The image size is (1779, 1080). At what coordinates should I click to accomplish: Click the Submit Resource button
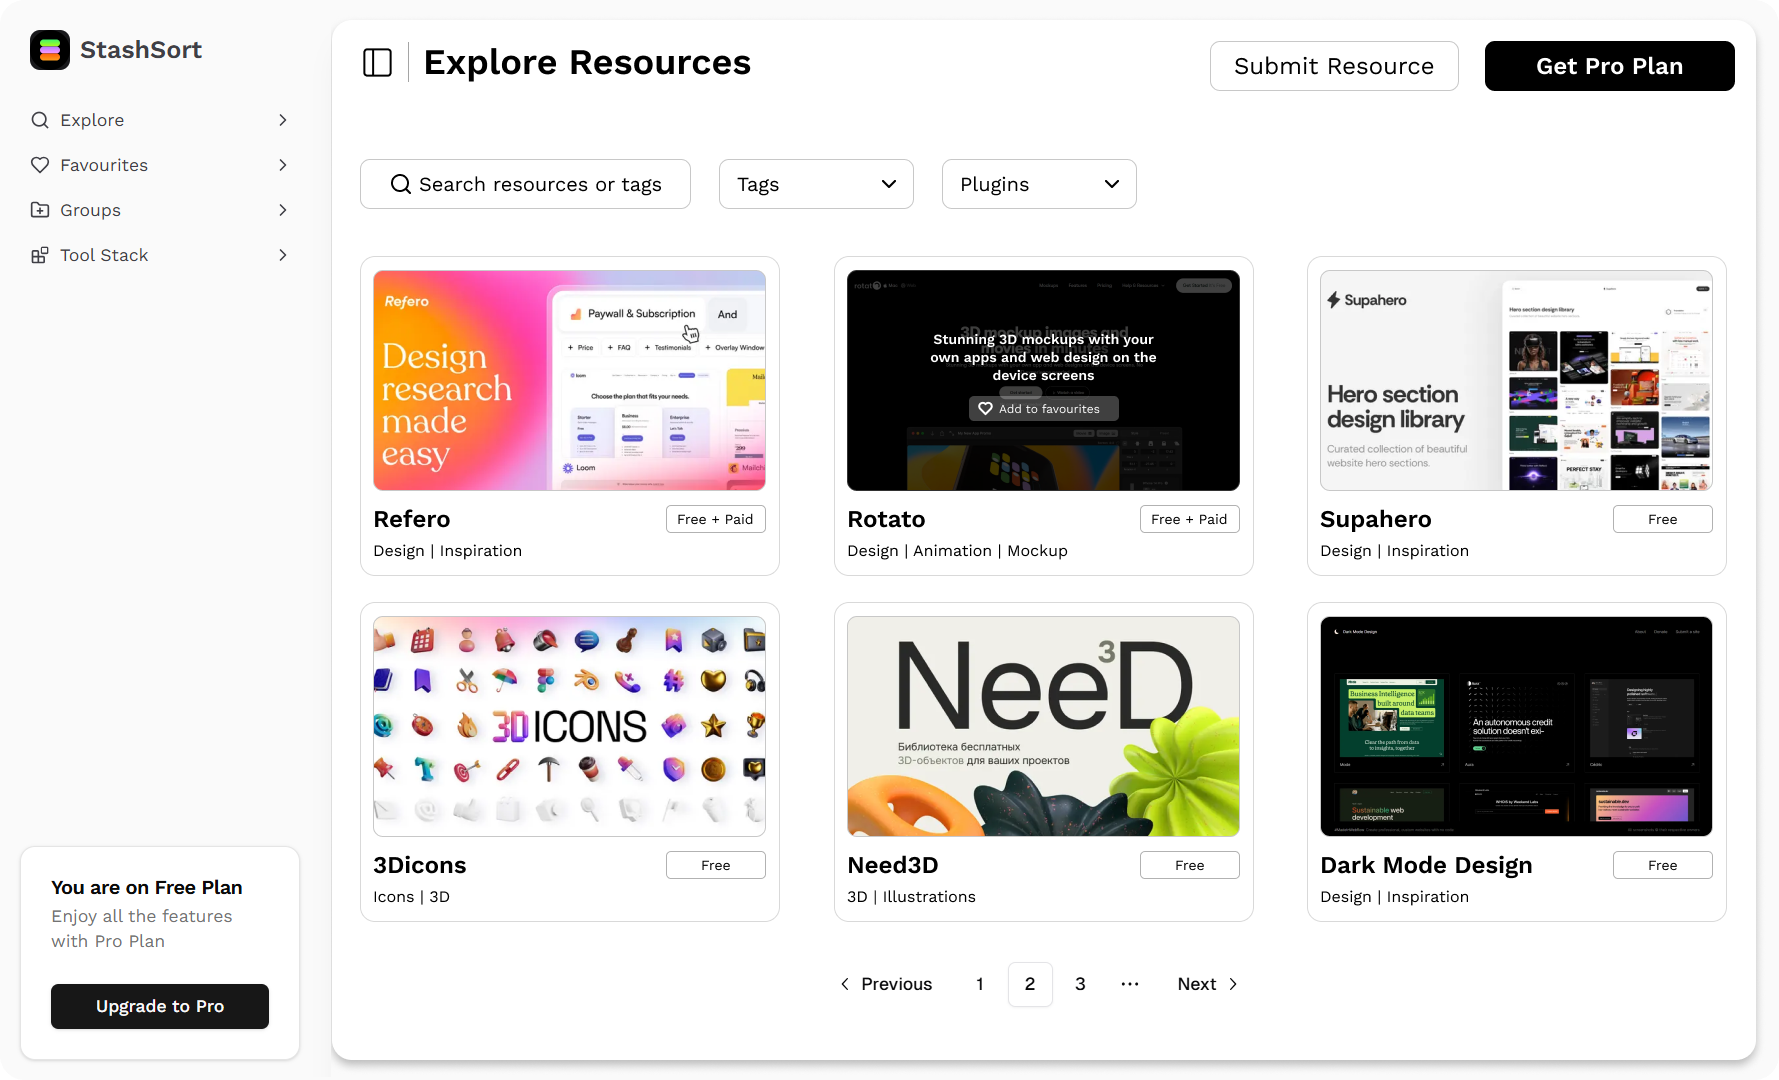(x=1334, y=66)
